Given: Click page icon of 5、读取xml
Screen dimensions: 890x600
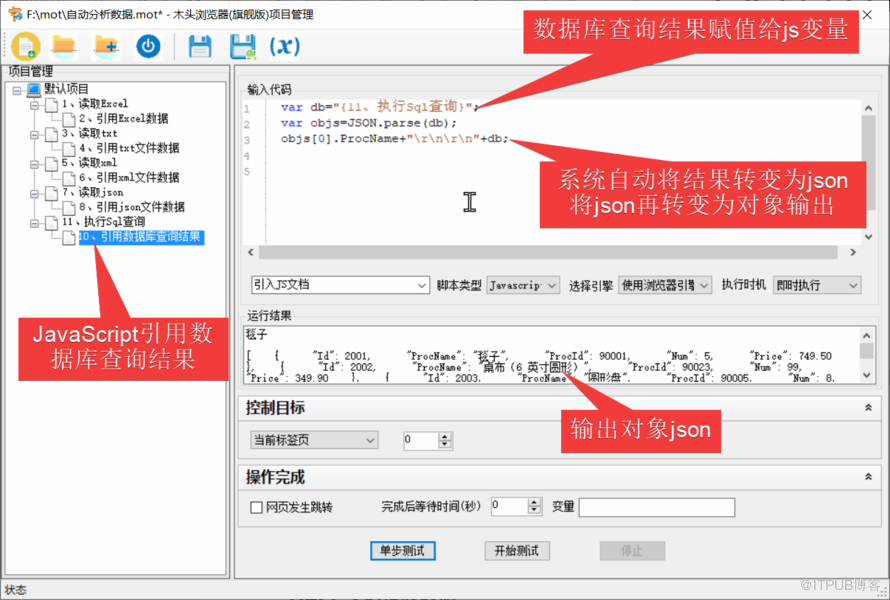Looking at the screenshot, I should (52, 163).
